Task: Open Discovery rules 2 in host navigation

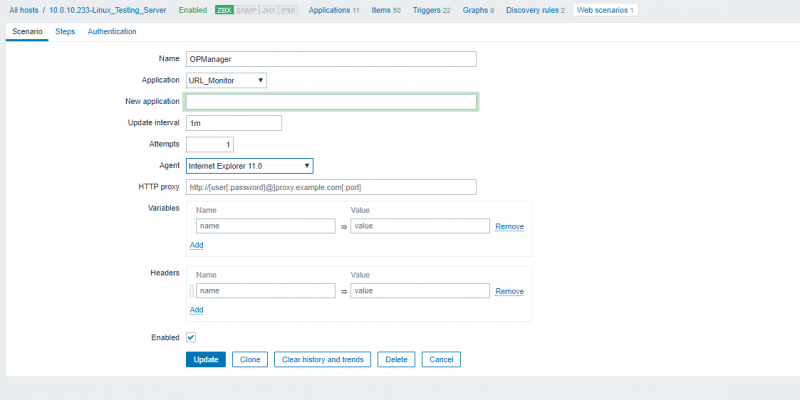Action: point(535,10)
